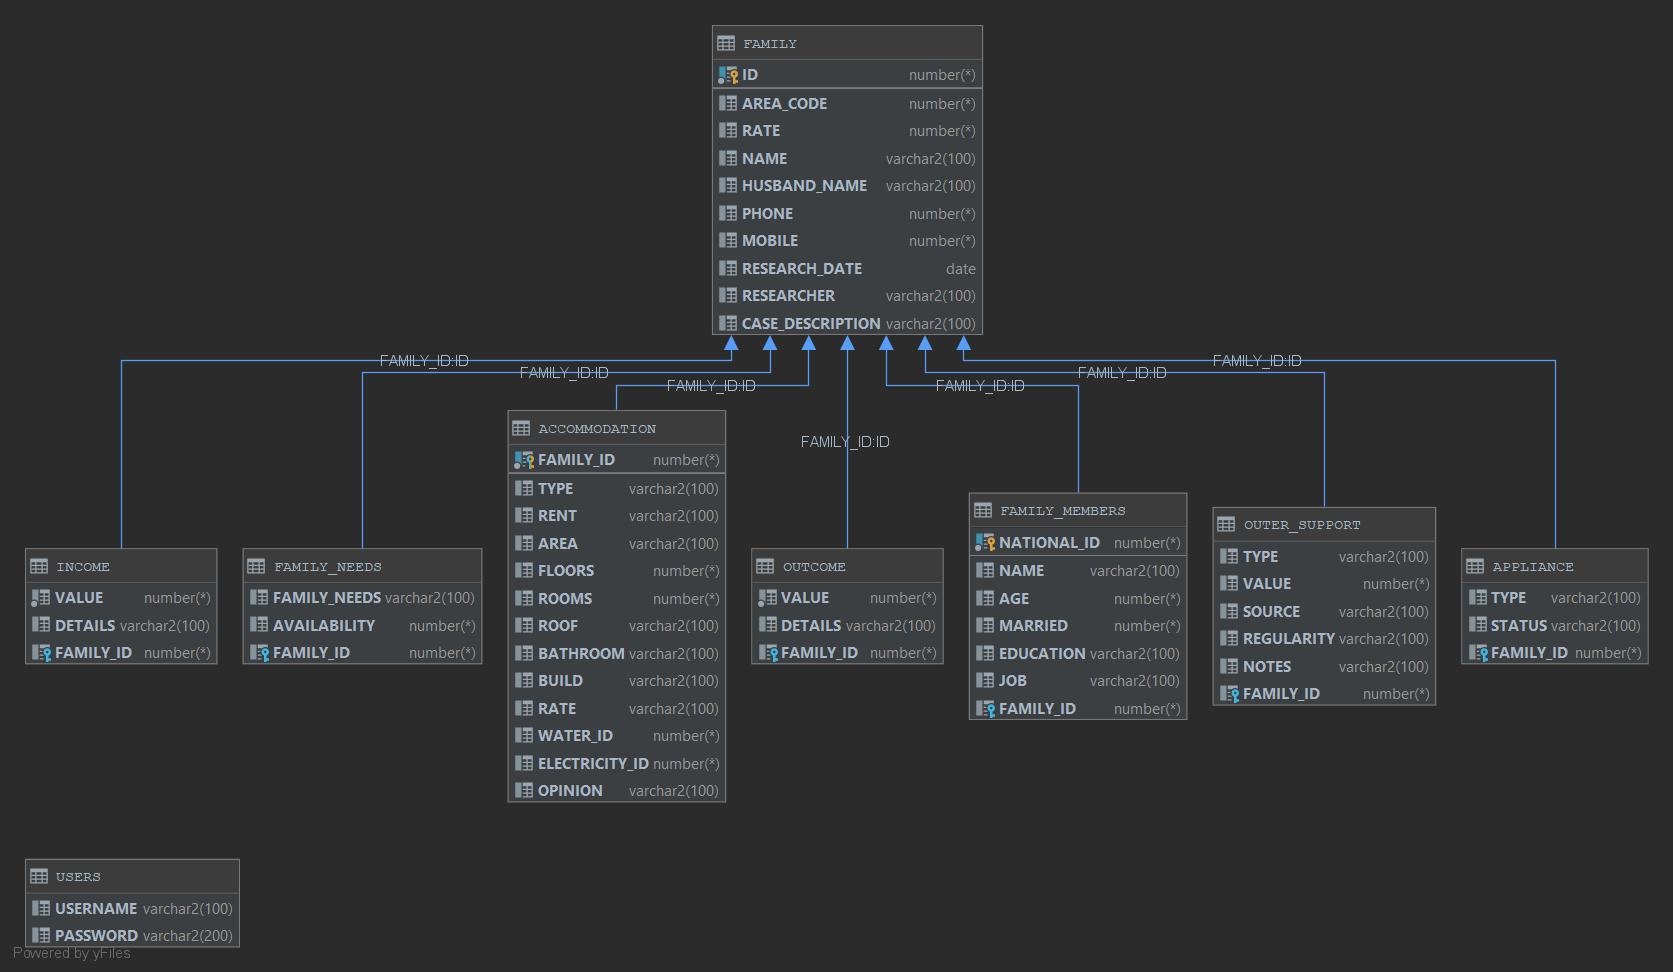Click the primary key icon beside ID in FAMILY
This screenshot has width=1673, height=972.
click(x=727, y=75)
